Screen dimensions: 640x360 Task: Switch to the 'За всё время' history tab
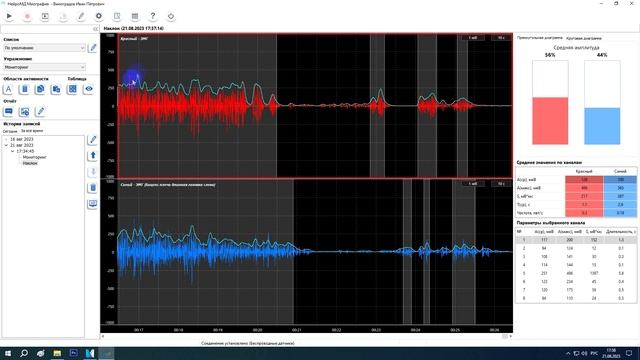pos(32,131)
